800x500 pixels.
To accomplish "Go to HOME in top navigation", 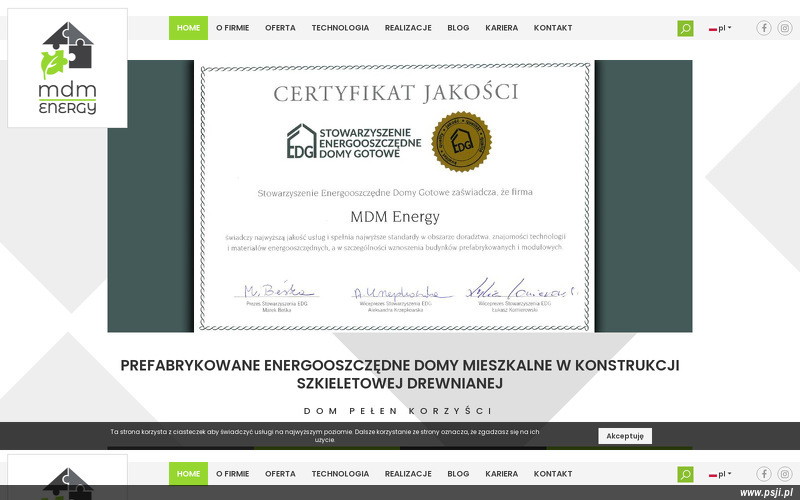I will [188, 28].
